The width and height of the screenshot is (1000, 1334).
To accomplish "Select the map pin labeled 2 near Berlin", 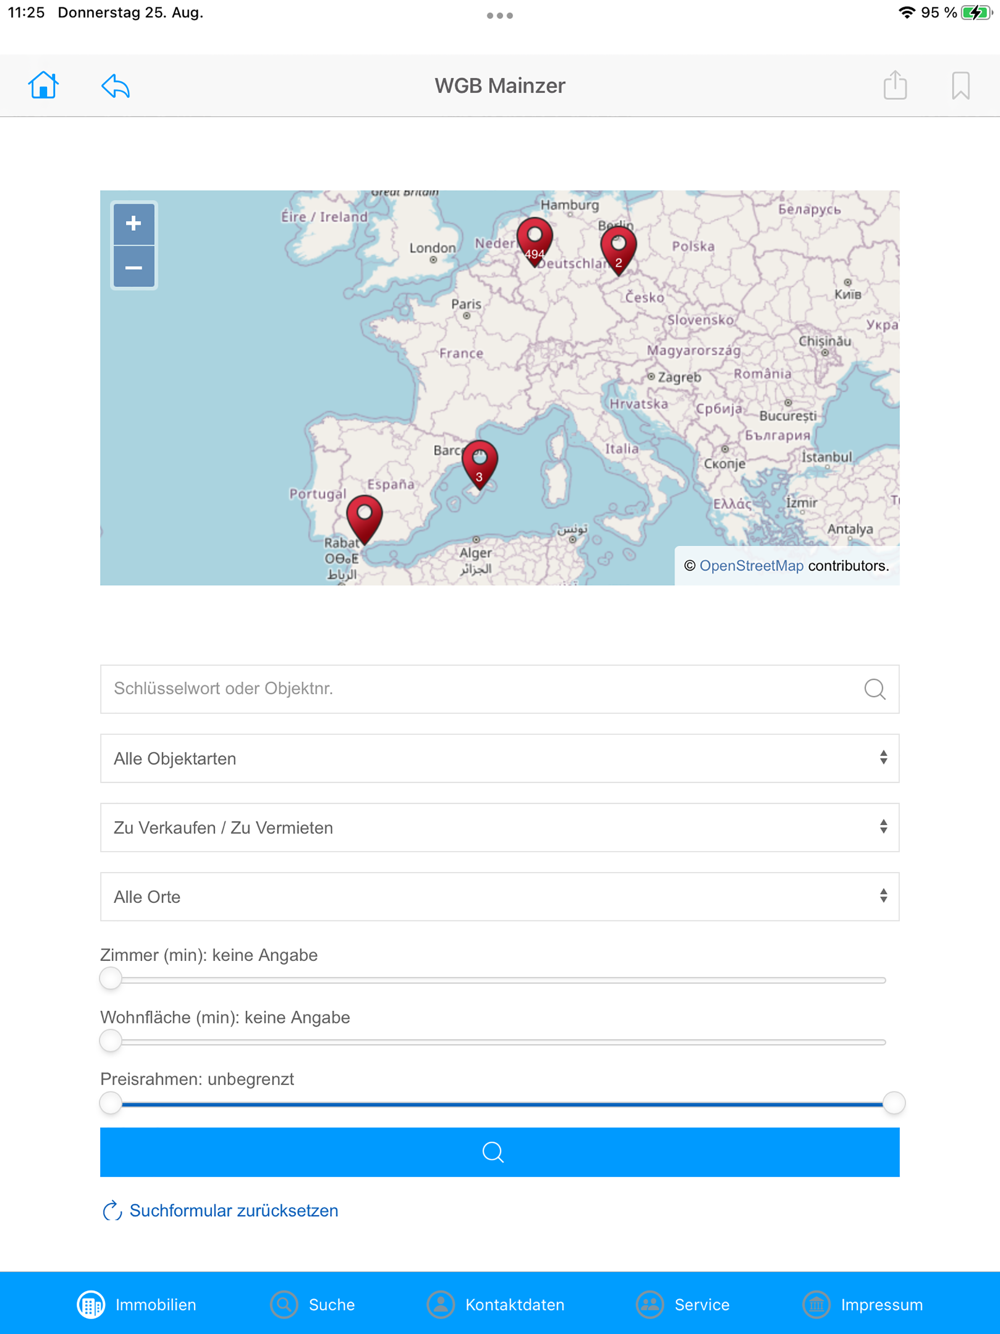I will point(619,250).
